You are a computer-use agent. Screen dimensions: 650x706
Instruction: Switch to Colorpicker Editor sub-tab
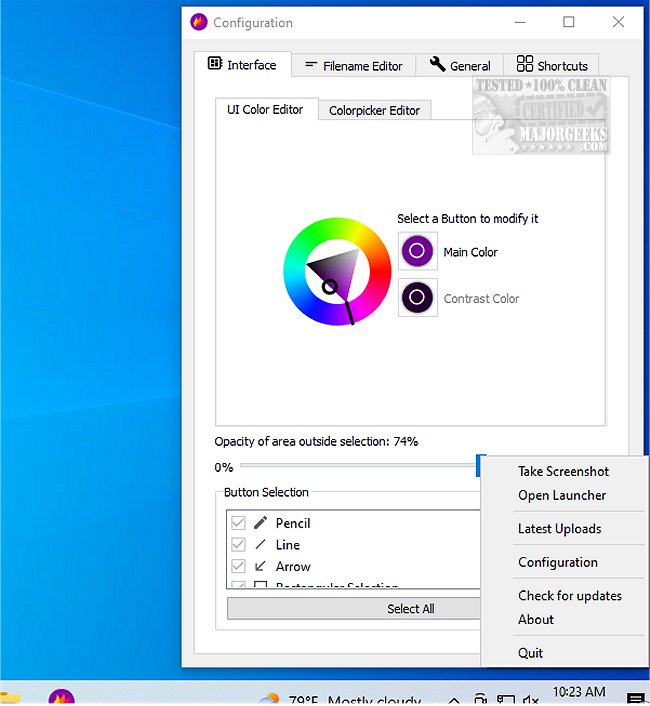click(x=375, y=110)
